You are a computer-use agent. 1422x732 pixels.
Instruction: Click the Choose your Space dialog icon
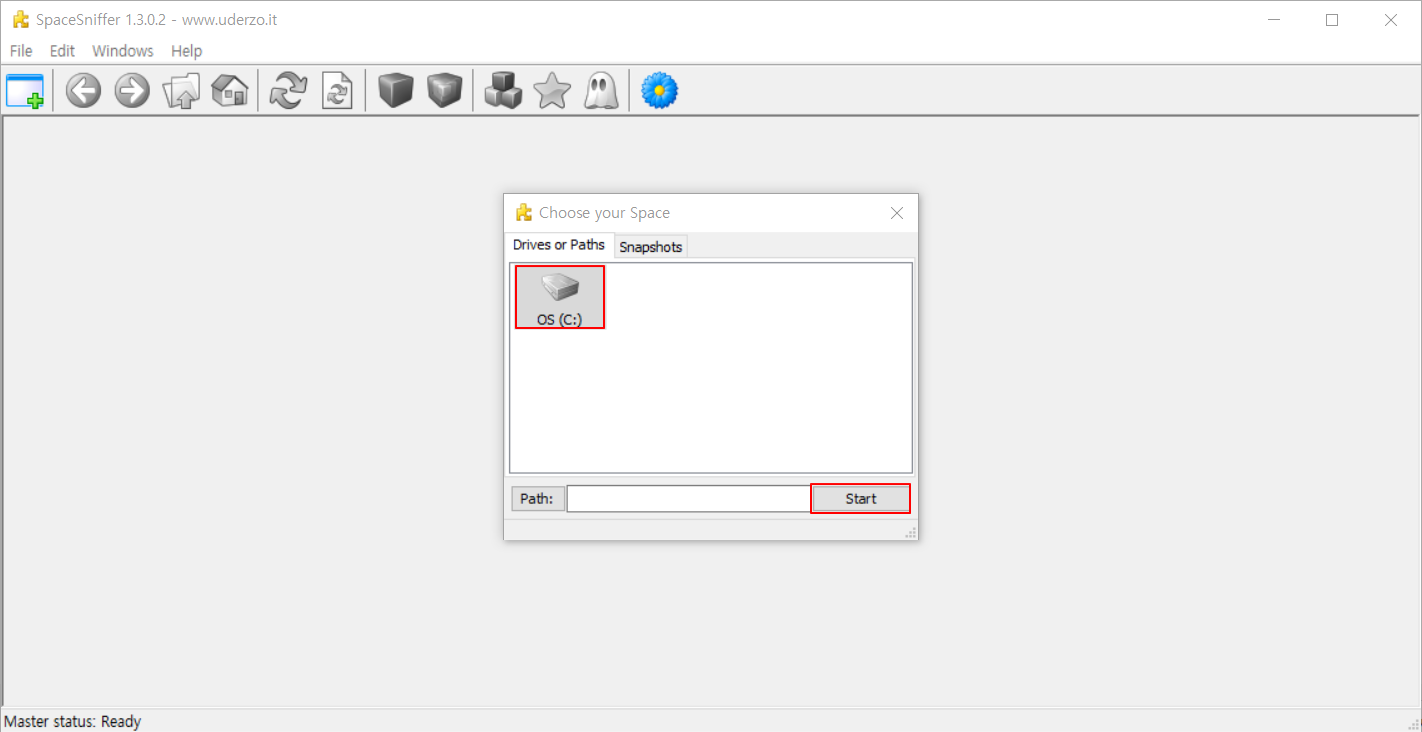pyautogui.click(x=524, y=213)
